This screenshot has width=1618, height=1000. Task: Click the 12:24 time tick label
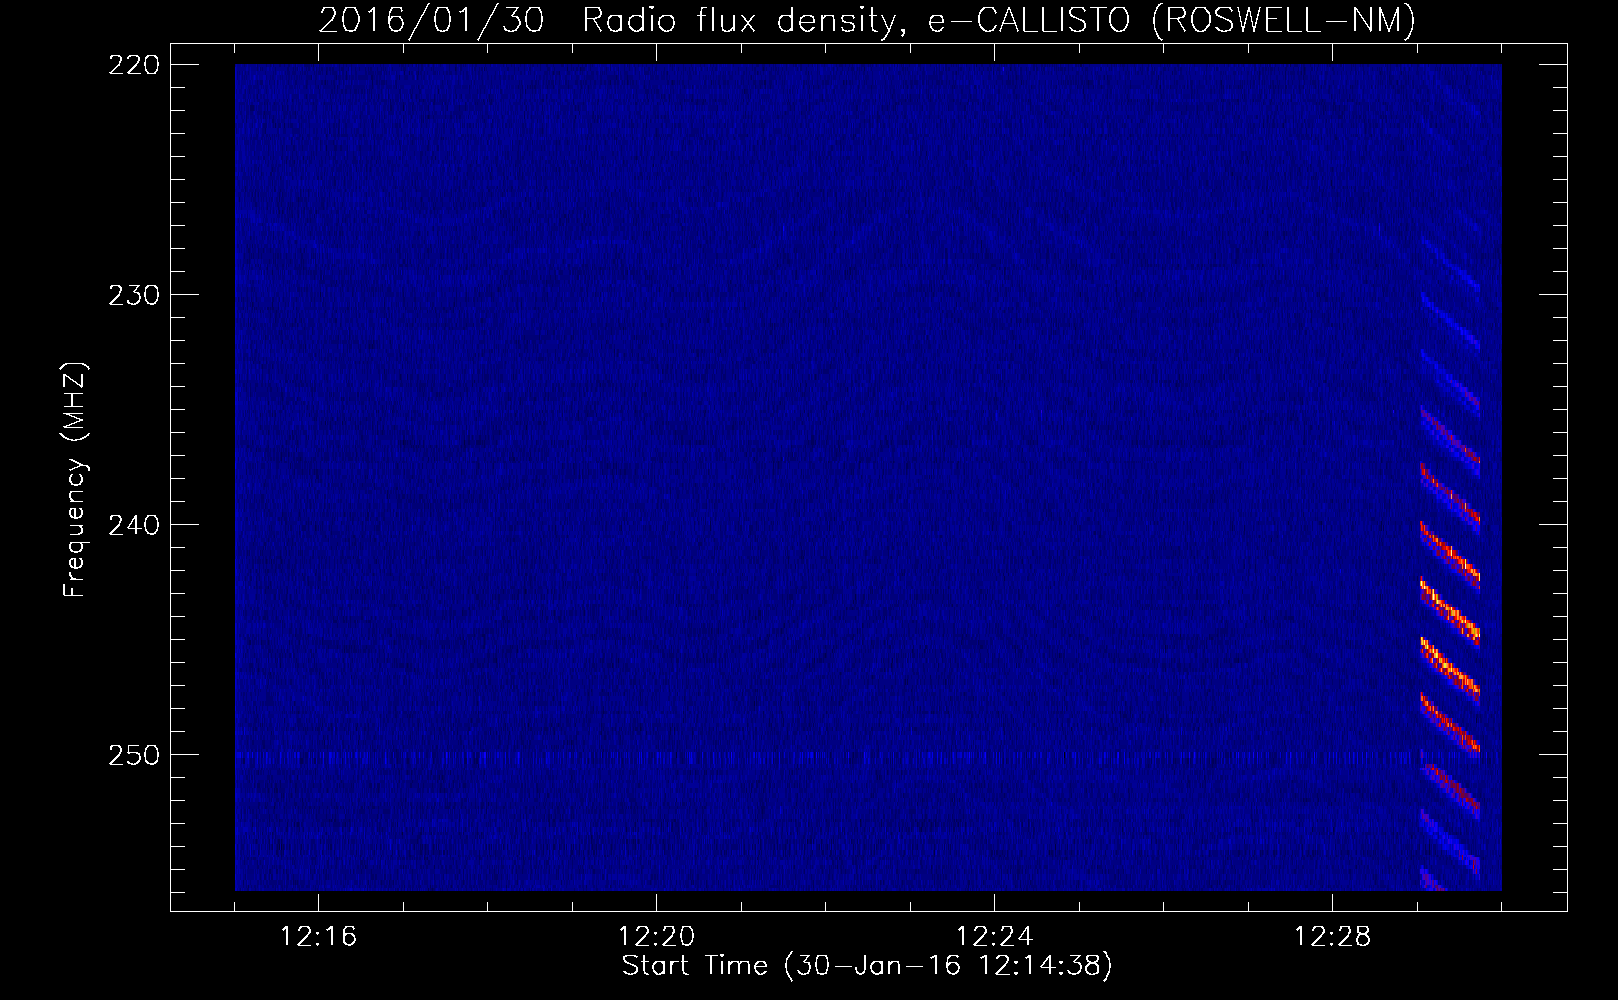(994, 937)
